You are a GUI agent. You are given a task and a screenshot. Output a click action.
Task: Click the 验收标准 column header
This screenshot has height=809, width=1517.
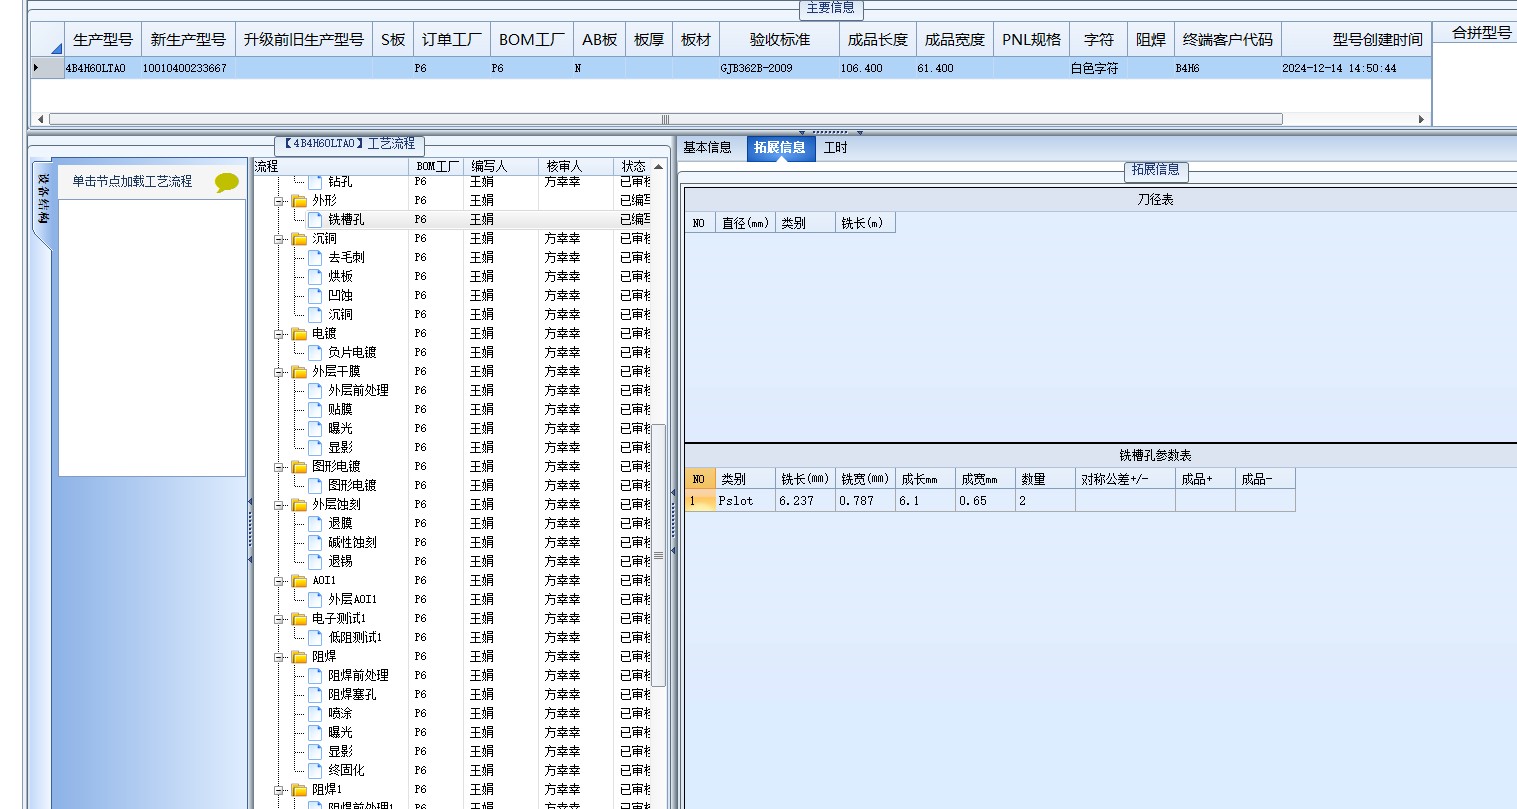[780, 39]
